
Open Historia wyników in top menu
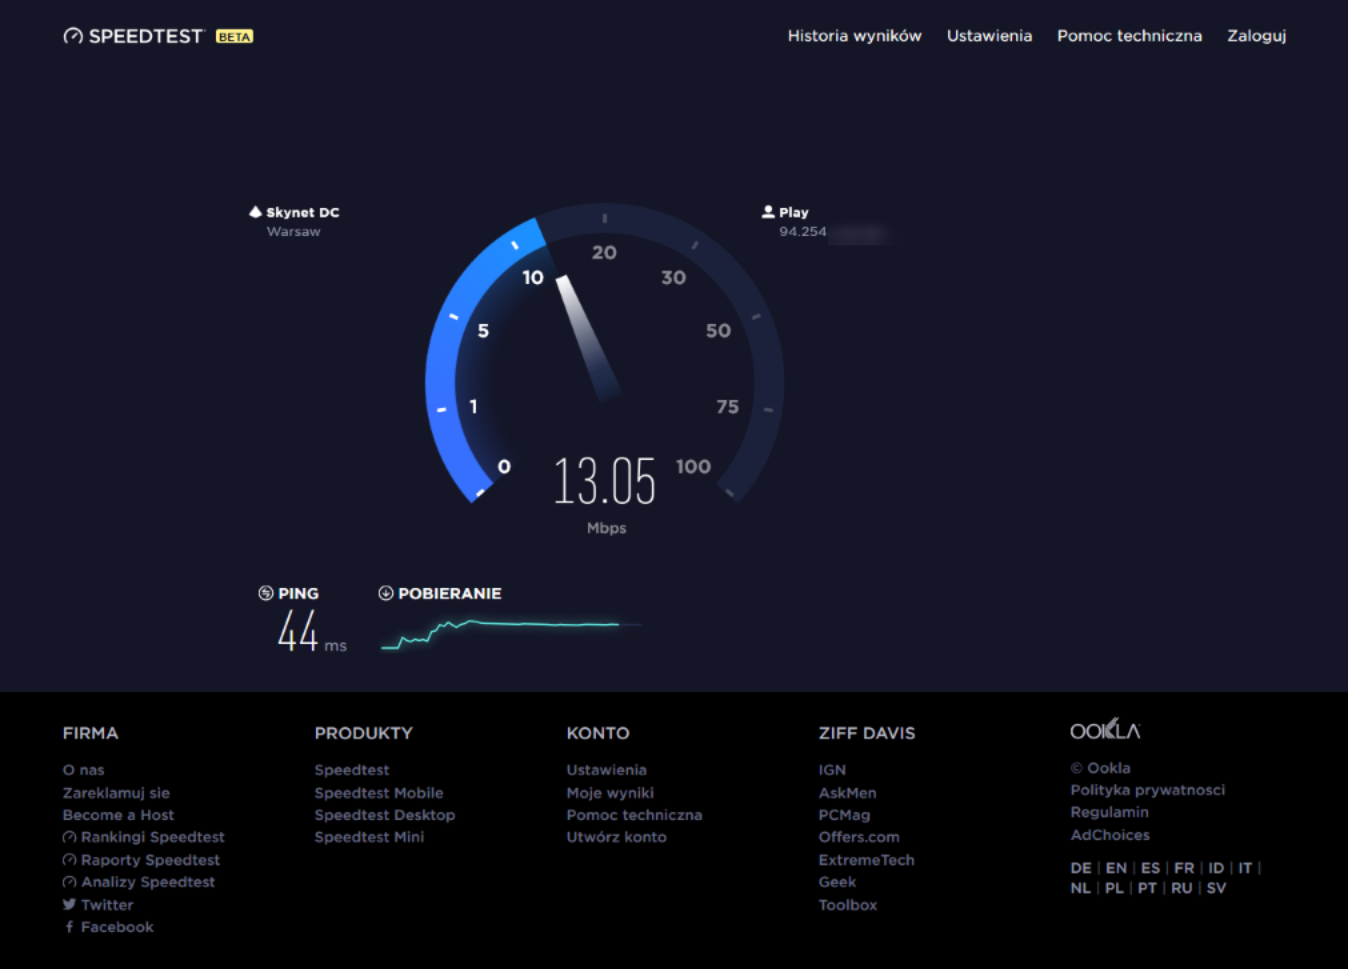pos(854,36)
